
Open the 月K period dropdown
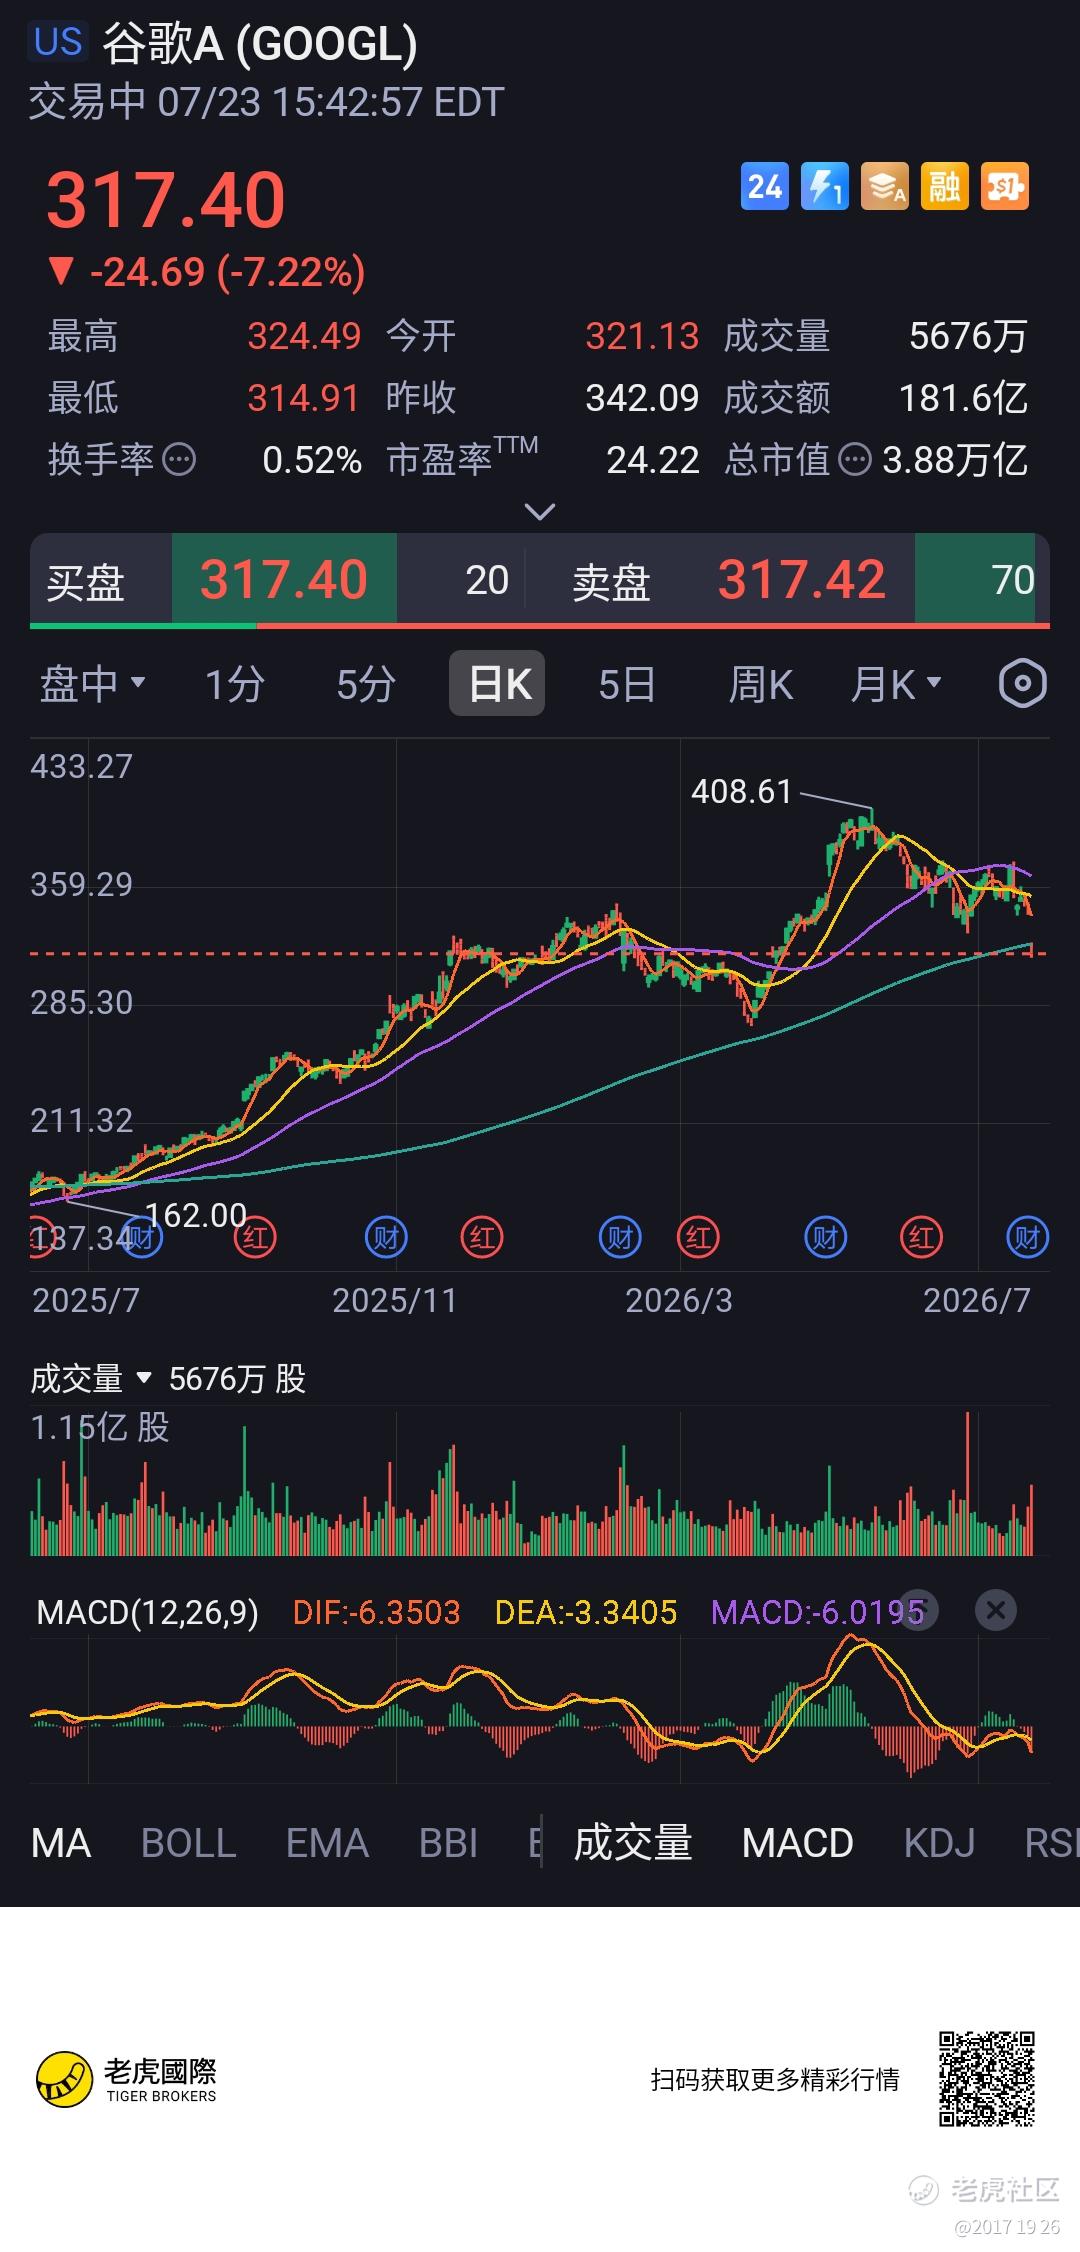[896, 684]
